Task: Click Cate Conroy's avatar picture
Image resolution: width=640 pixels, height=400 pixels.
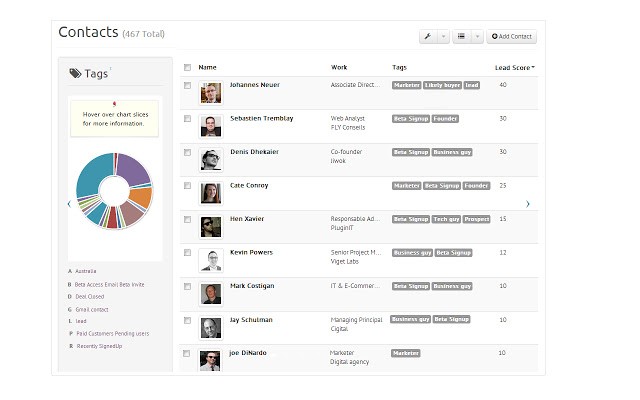Action: click(210, 193)
